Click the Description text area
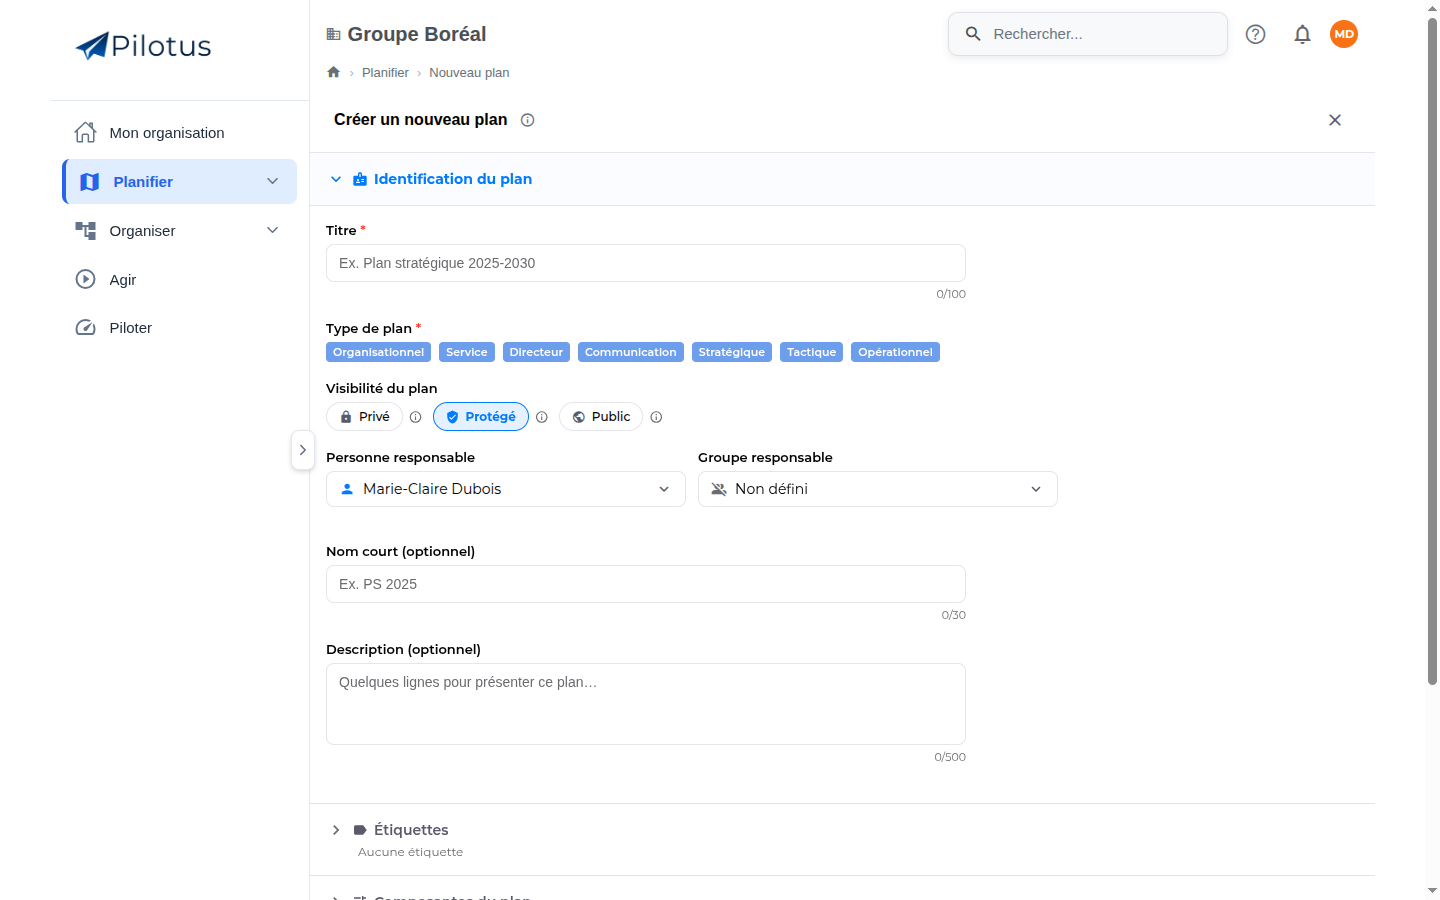The height and width of the screenshot is (900, 1440). point(646,704)
